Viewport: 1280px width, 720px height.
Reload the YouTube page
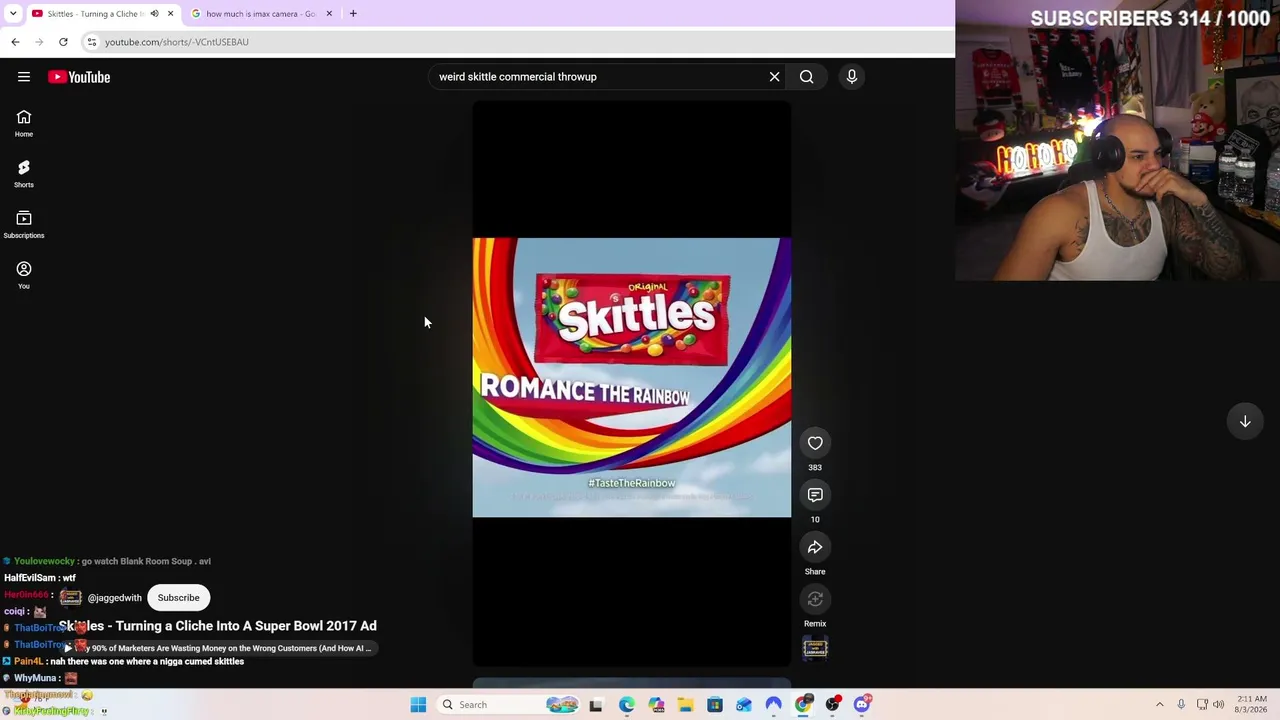click(63, 42)
